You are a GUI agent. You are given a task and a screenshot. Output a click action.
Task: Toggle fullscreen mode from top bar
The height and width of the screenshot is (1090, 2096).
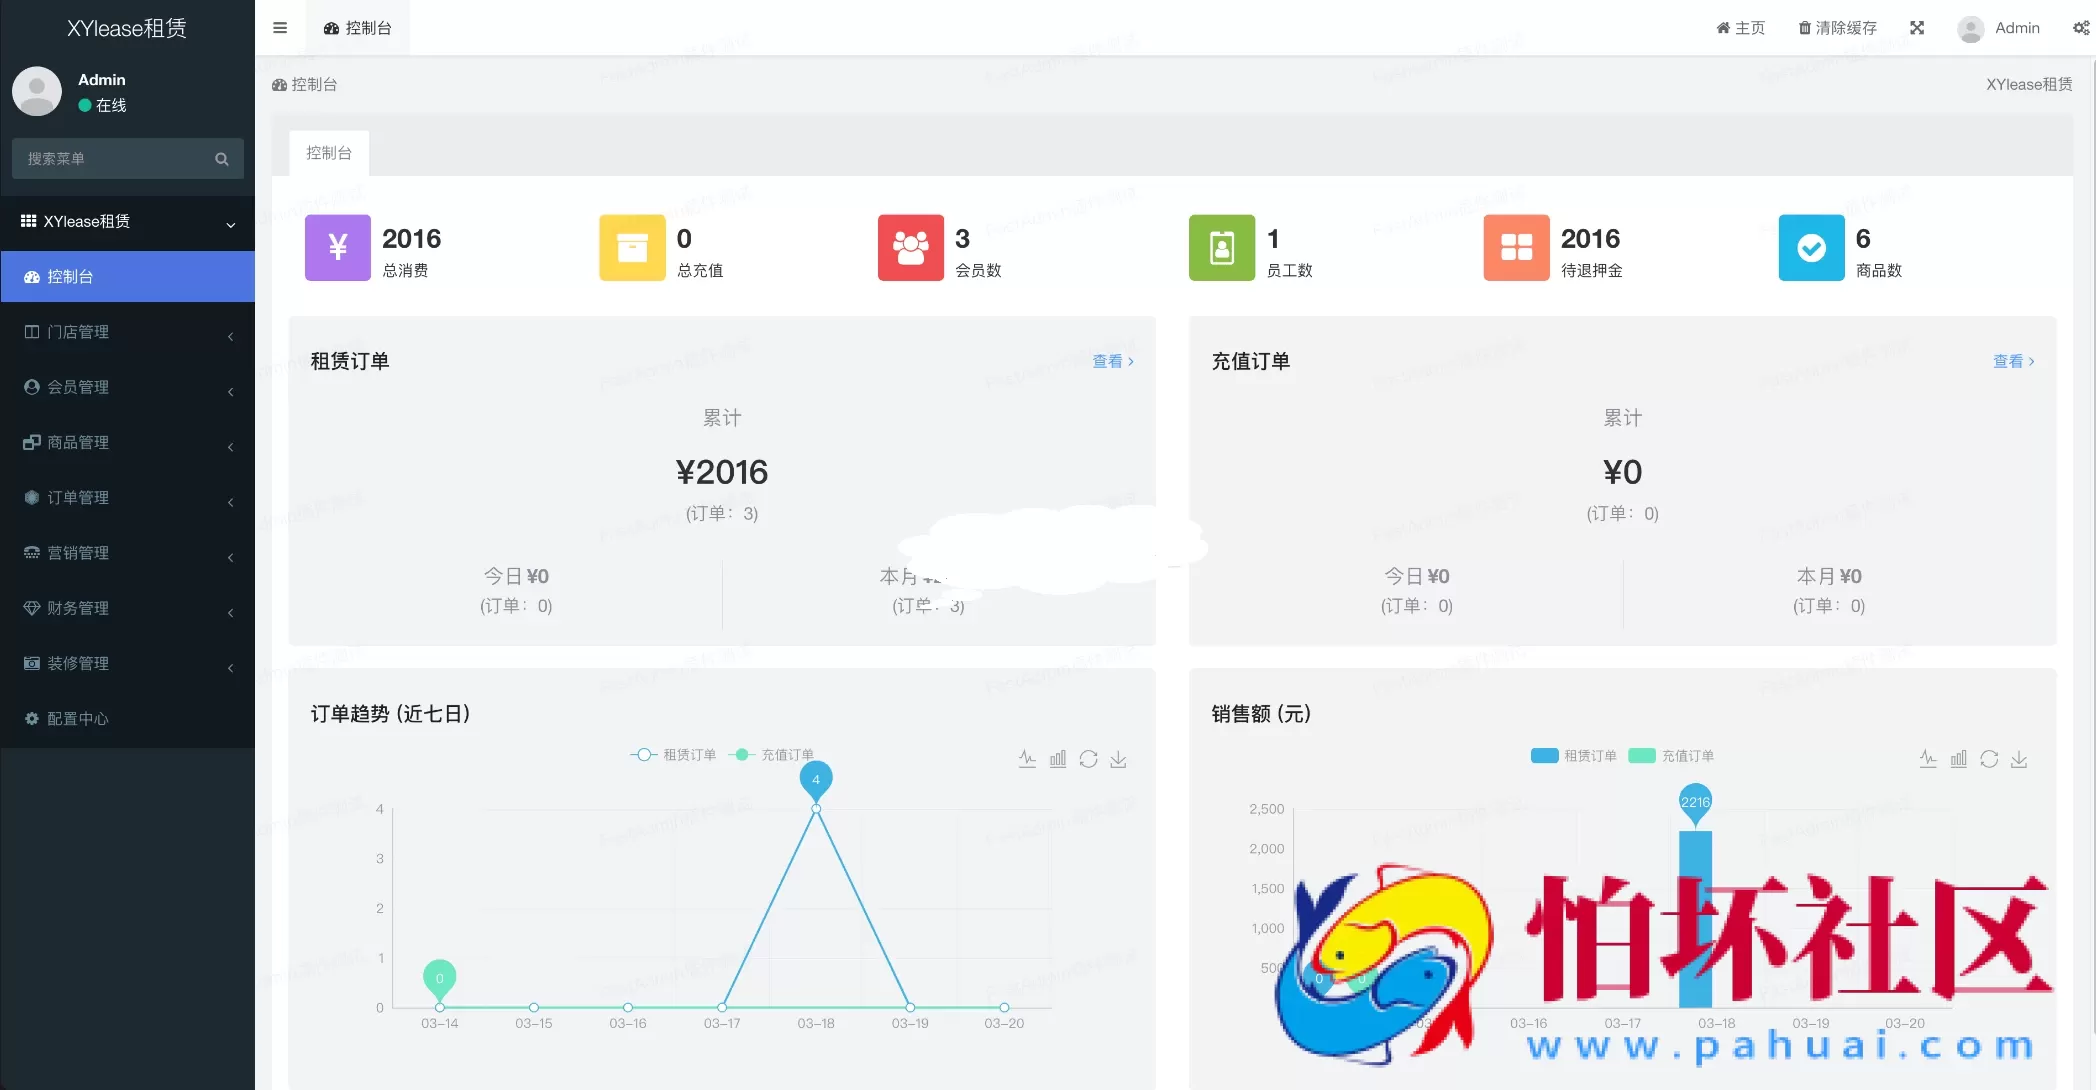[1918, 27]
